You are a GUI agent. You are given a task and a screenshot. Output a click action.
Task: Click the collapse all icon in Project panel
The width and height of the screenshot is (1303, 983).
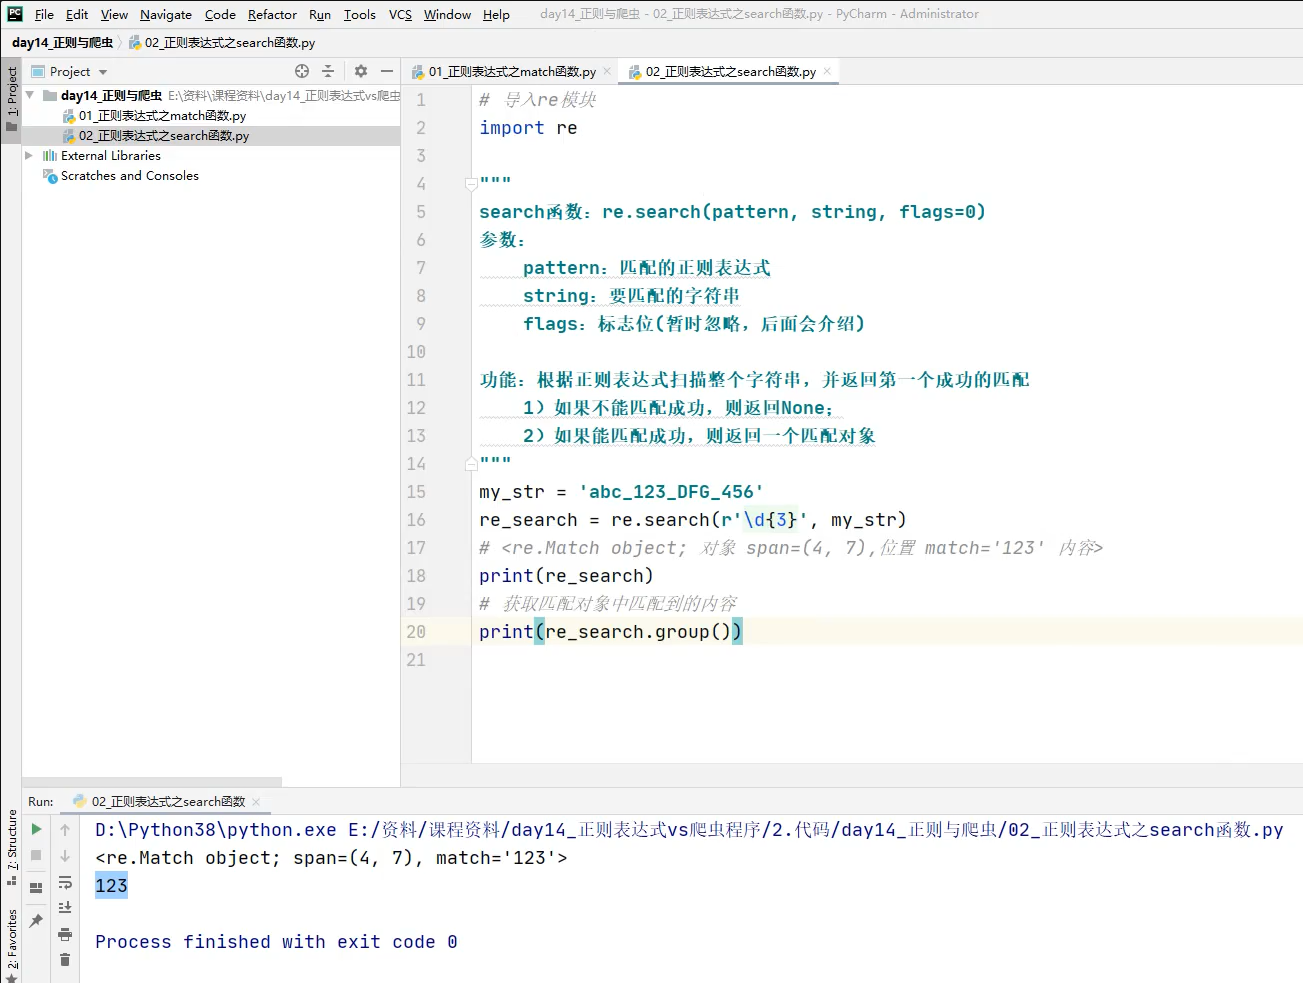tap(328, 71)
